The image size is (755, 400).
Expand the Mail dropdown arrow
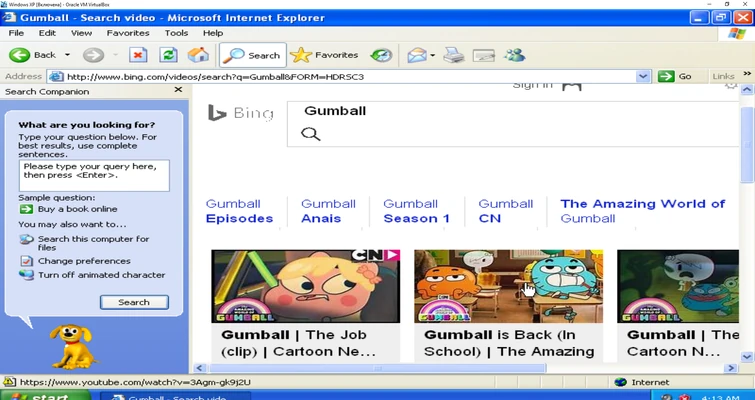(x=432, y=55)
